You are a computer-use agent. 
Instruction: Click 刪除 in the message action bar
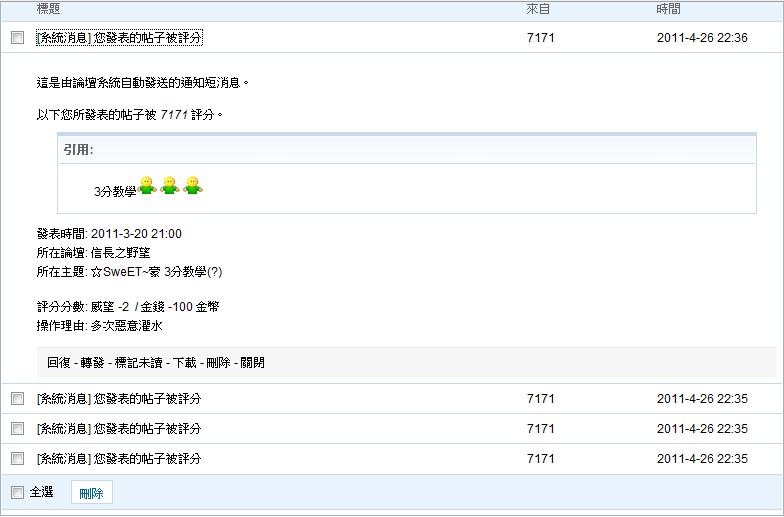pyautogui.click(x=218, y=362)
